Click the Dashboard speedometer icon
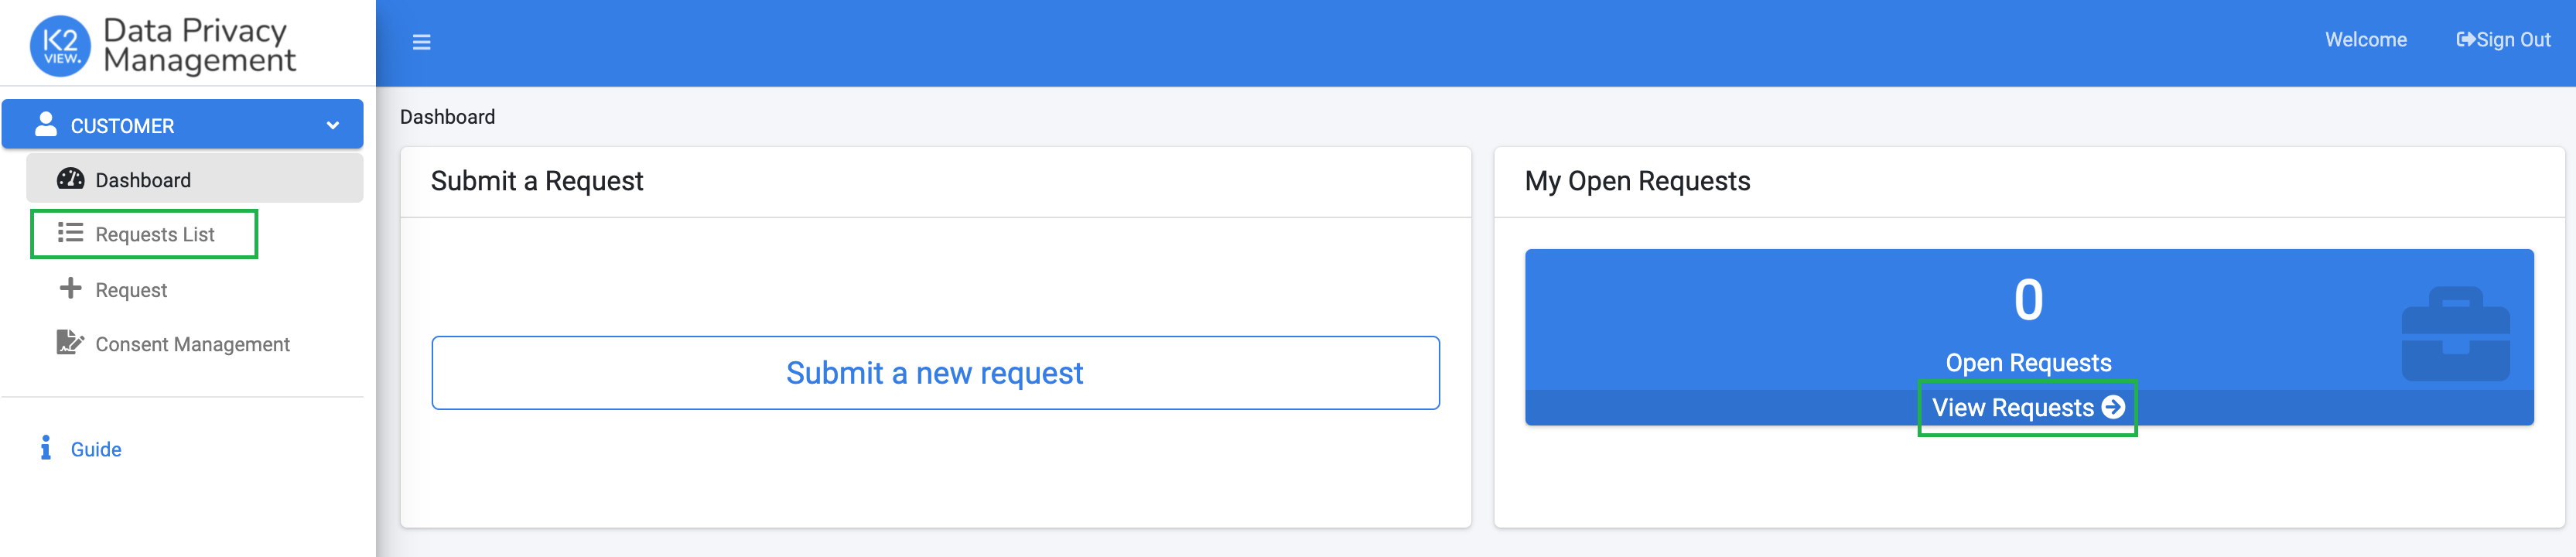2576x557 pixels. pos(70,179)
